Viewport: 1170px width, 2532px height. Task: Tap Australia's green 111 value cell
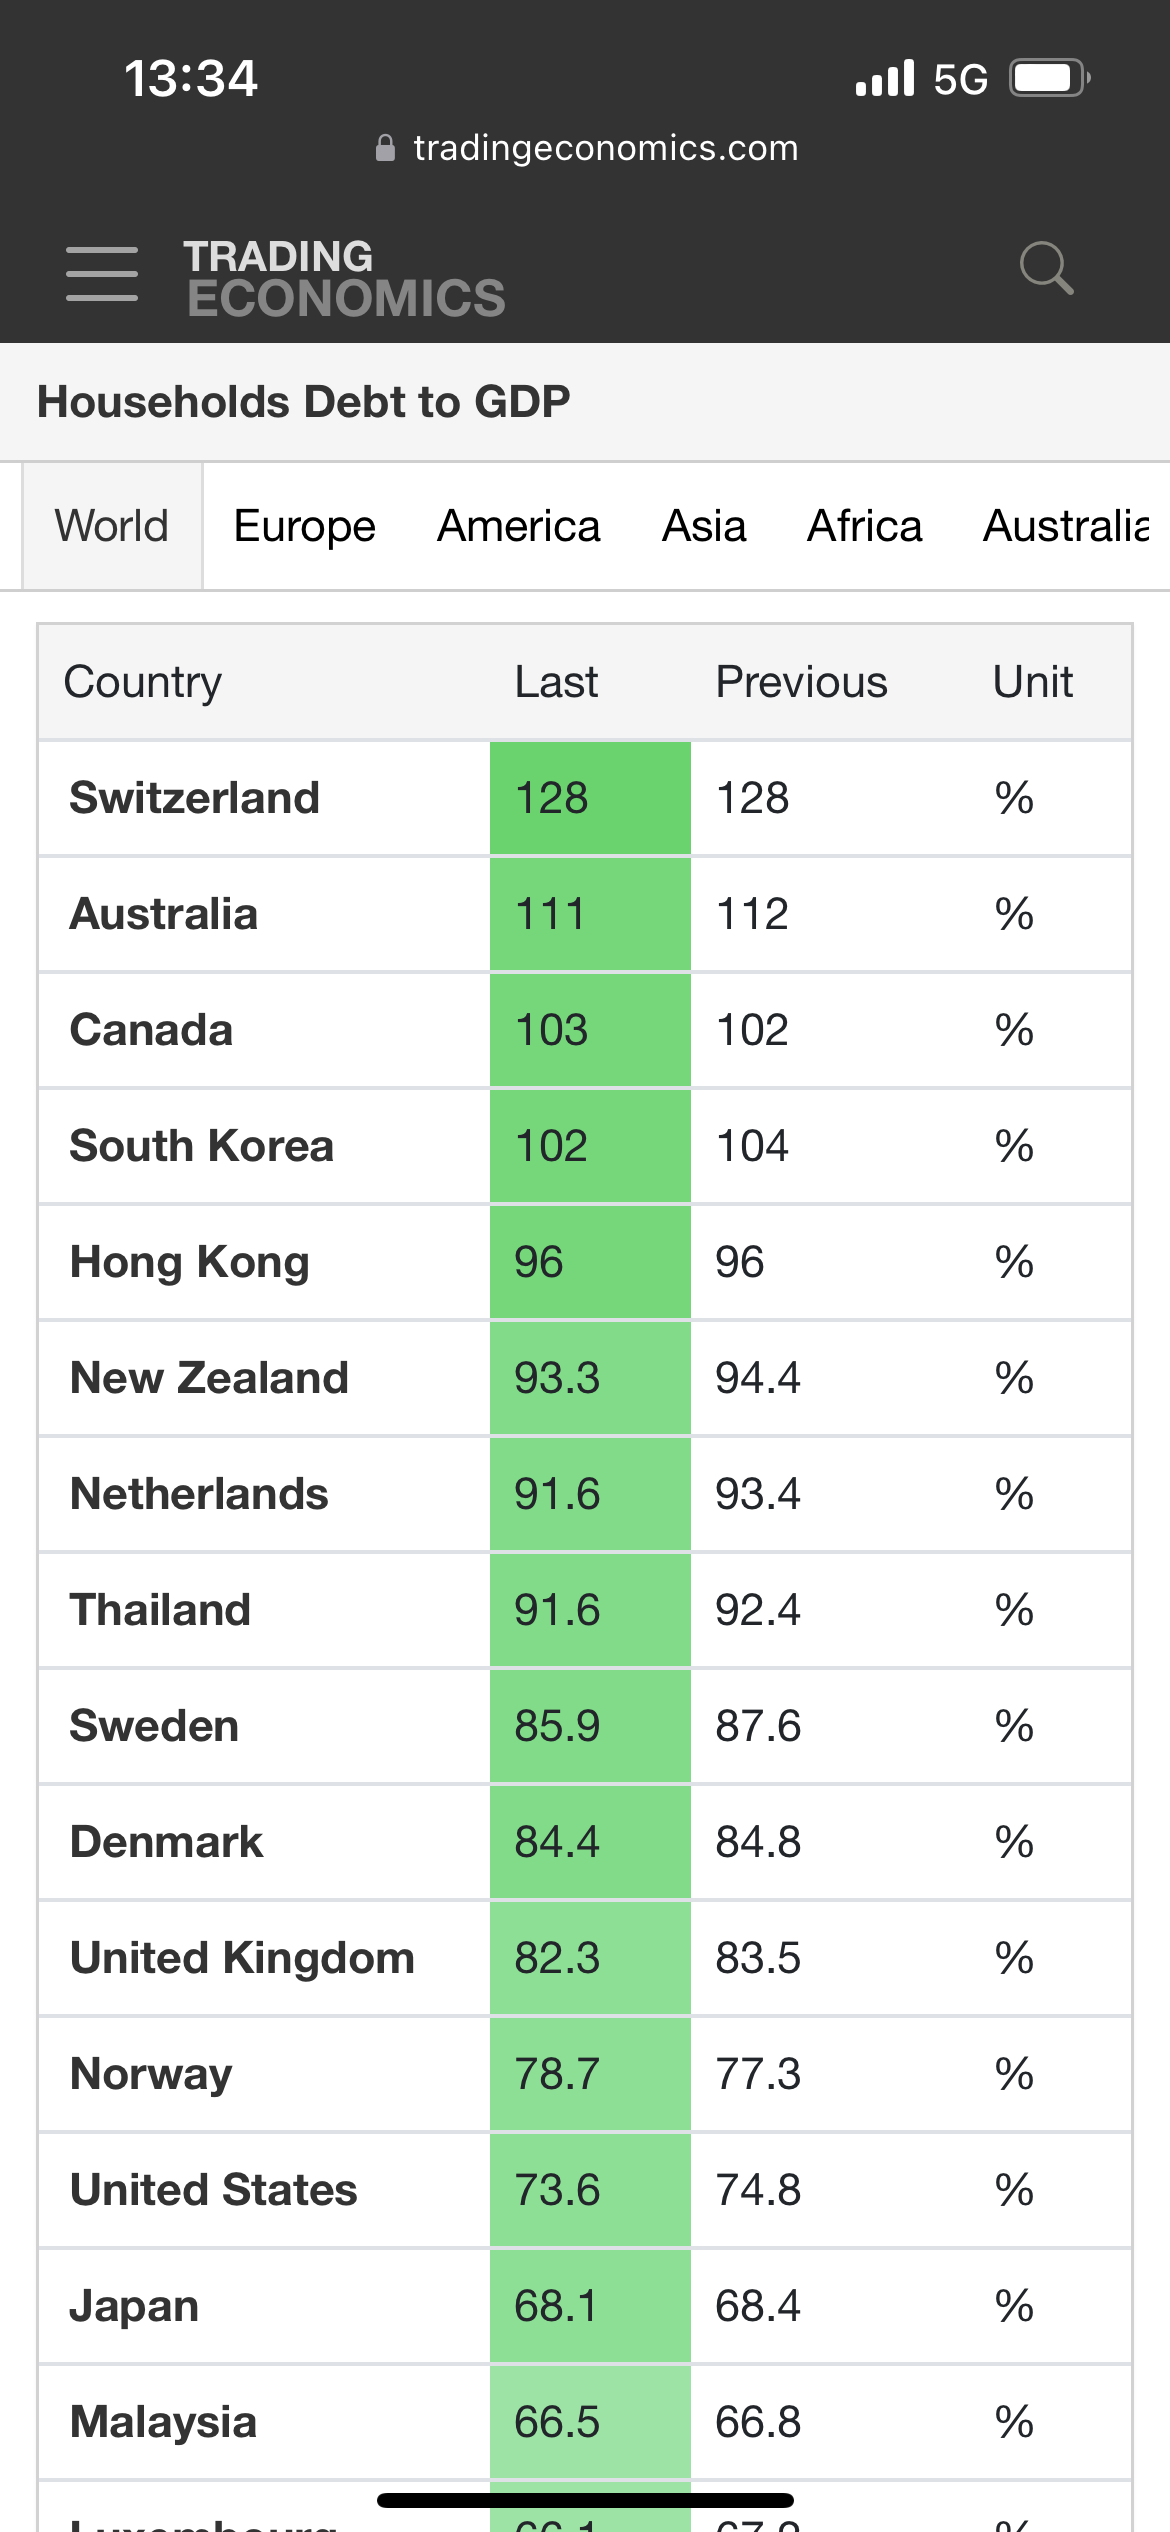(590, 914)
